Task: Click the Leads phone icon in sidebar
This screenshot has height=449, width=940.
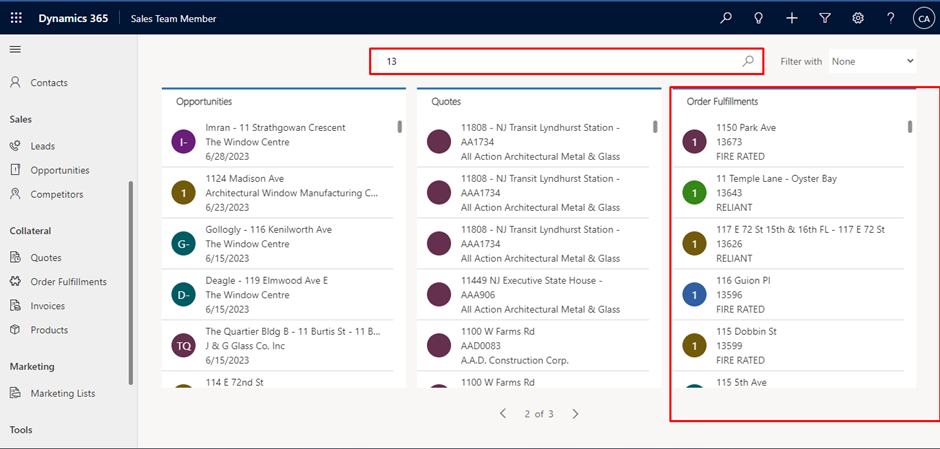Action: 16,146
